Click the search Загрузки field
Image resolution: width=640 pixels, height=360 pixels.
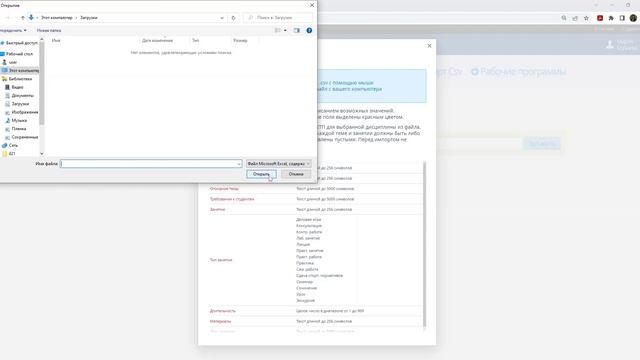pos(278,18)
